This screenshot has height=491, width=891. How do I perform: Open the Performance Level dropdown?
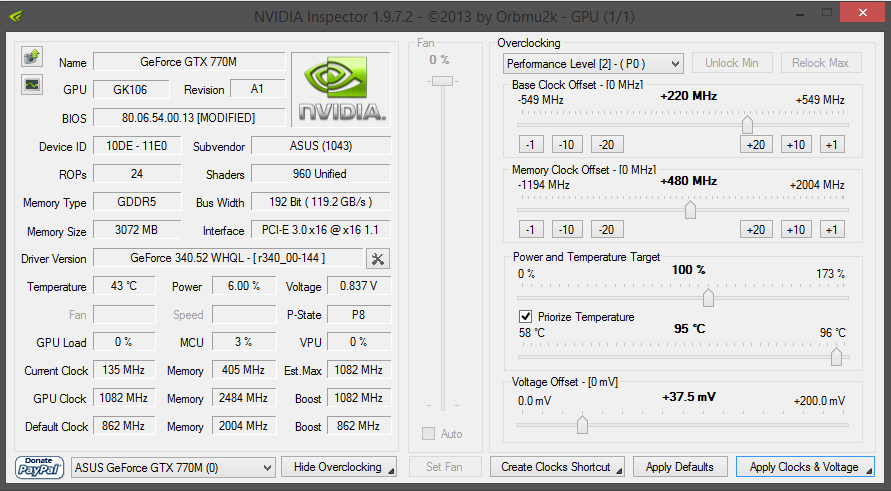pyautogui.click(x=593, y=64)
